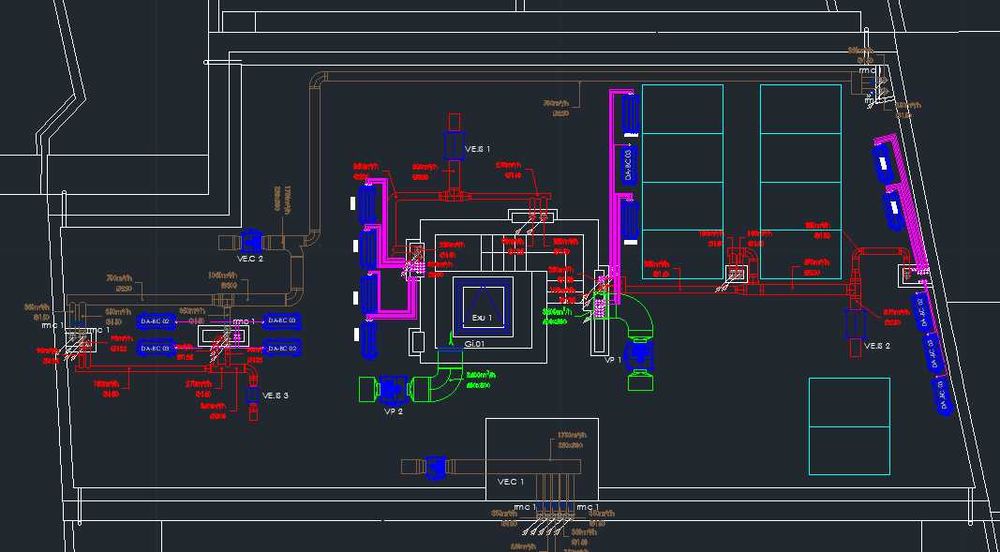
Task: Select the VE.S 1 fan label
Action: (x=478, y=149)
